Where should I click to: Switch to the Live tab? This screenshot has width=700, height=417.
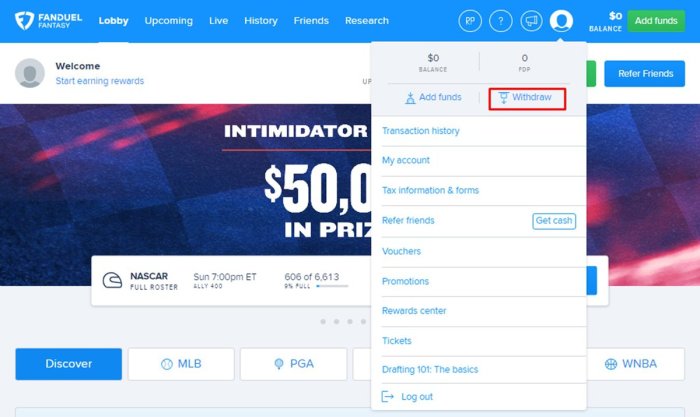(x=218, y=21)
